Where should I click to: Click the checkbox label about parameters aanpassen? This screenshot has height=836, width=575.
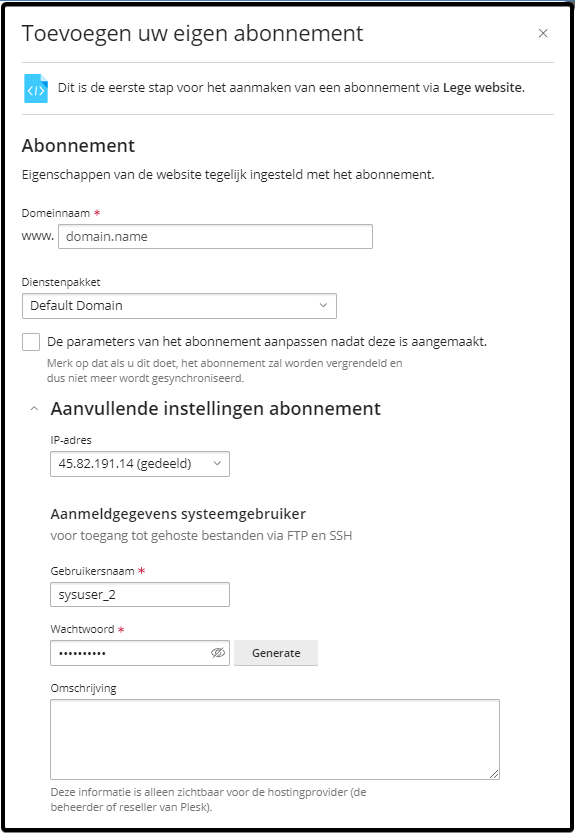267,342
